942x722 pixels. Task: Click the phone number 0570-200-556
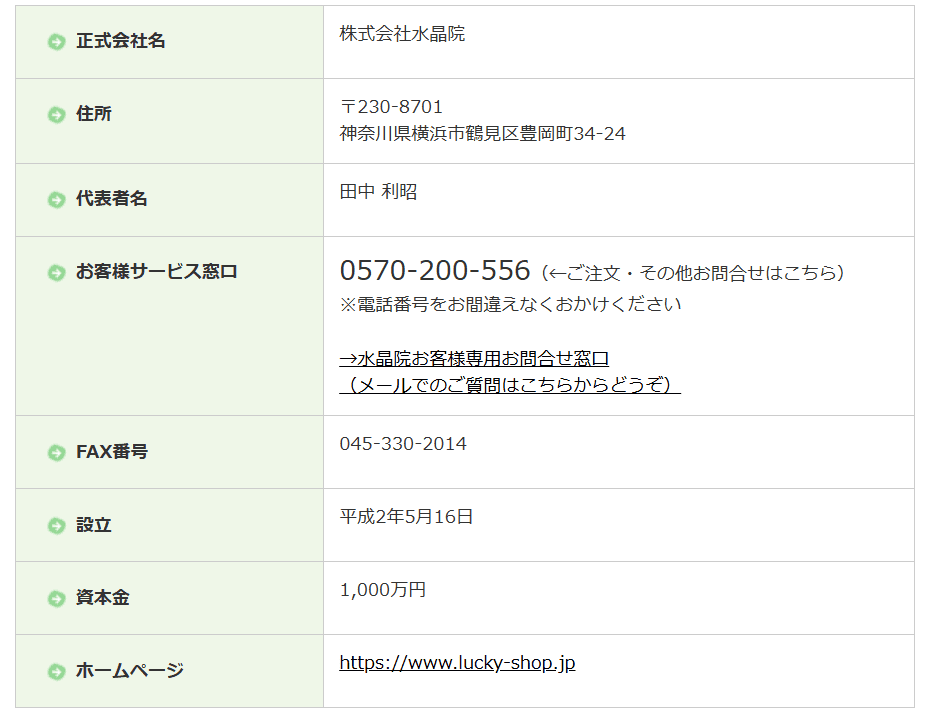point(435,271)
